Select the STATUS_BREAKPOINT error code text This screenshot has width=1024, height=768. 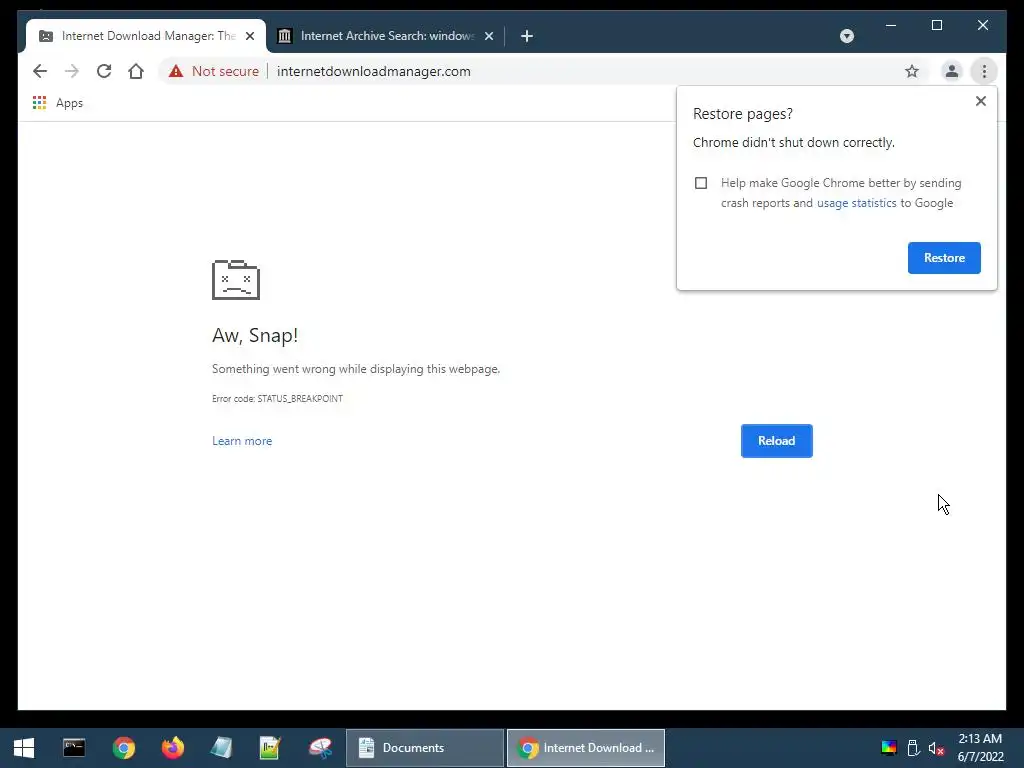point(300,398)
